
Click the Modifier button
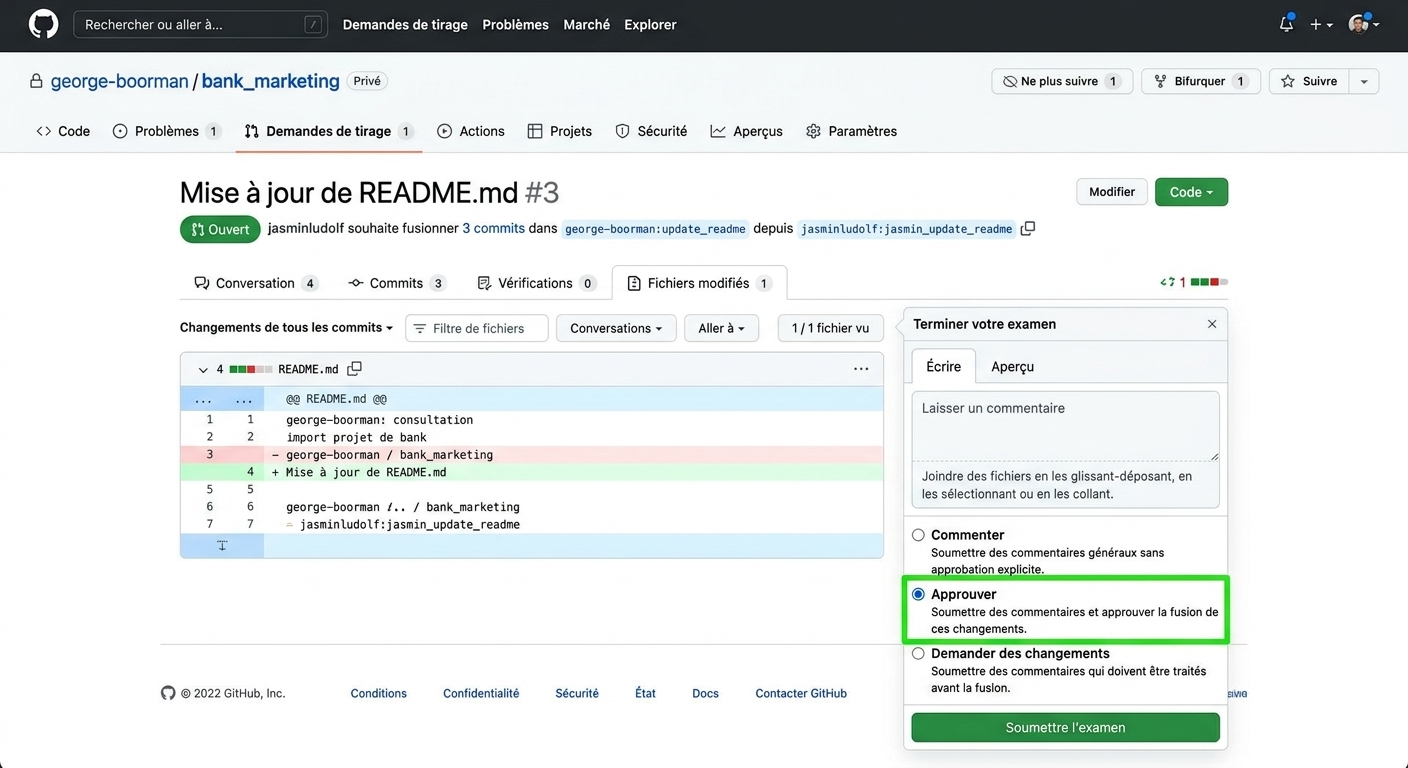pyautogui.click(x=1112, y=192)
